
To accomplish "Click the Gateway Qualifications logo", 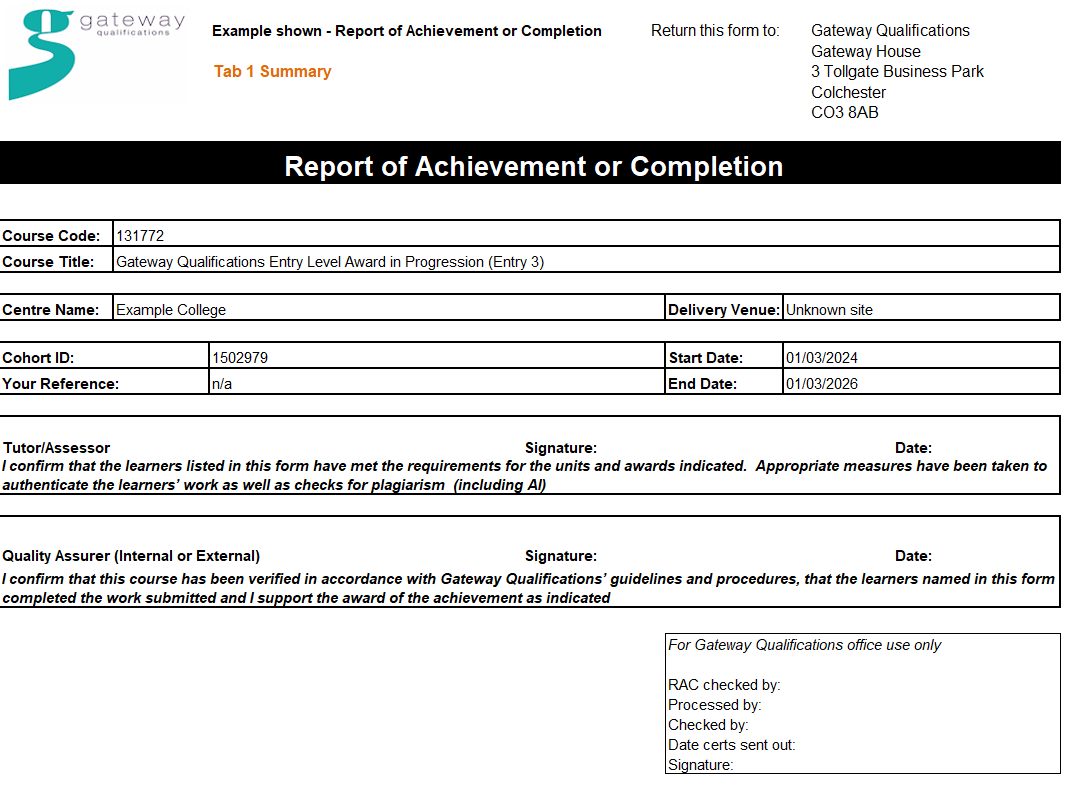I will click(96, 55).
